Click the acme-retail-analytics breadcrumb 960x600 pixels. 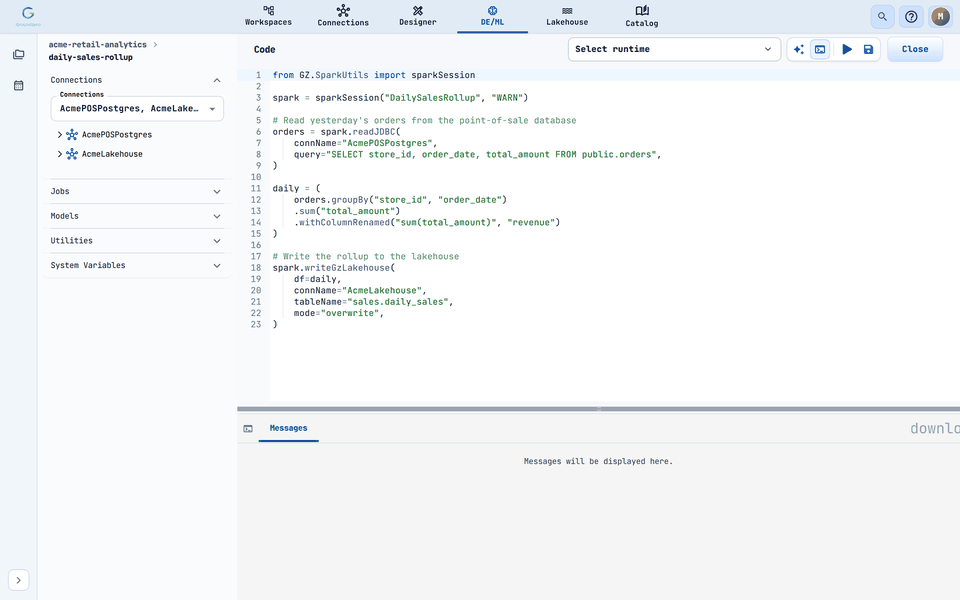(x=97, y=45)
